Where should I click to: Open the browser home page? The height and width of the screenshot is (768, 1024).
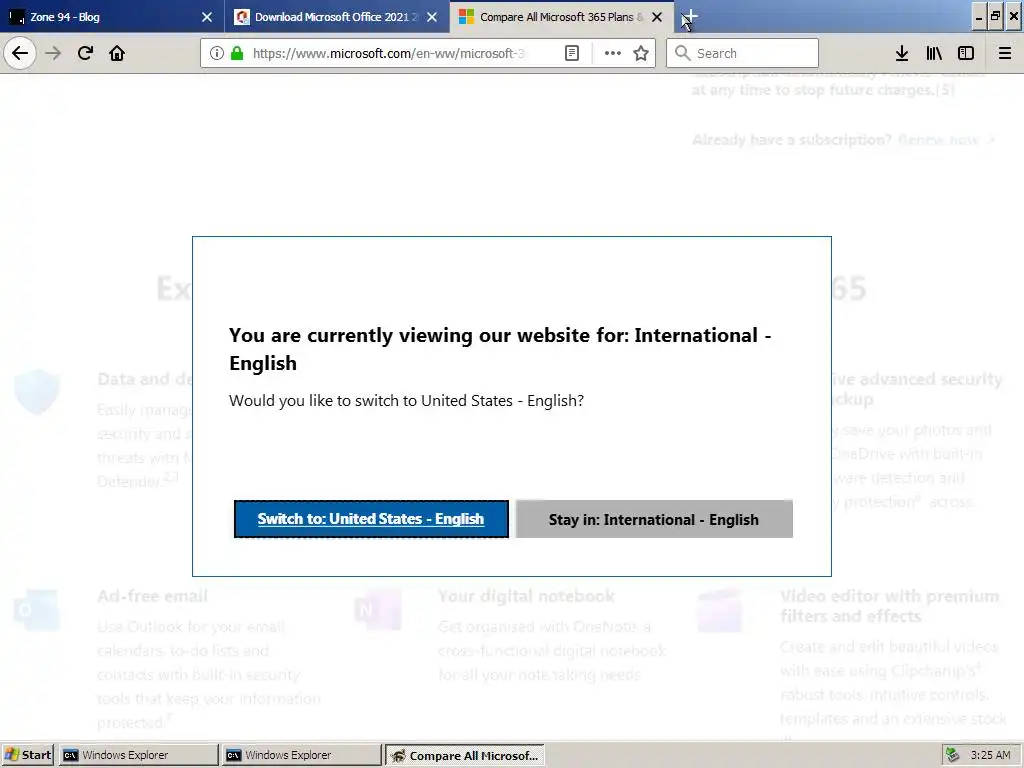coord(117,53)
